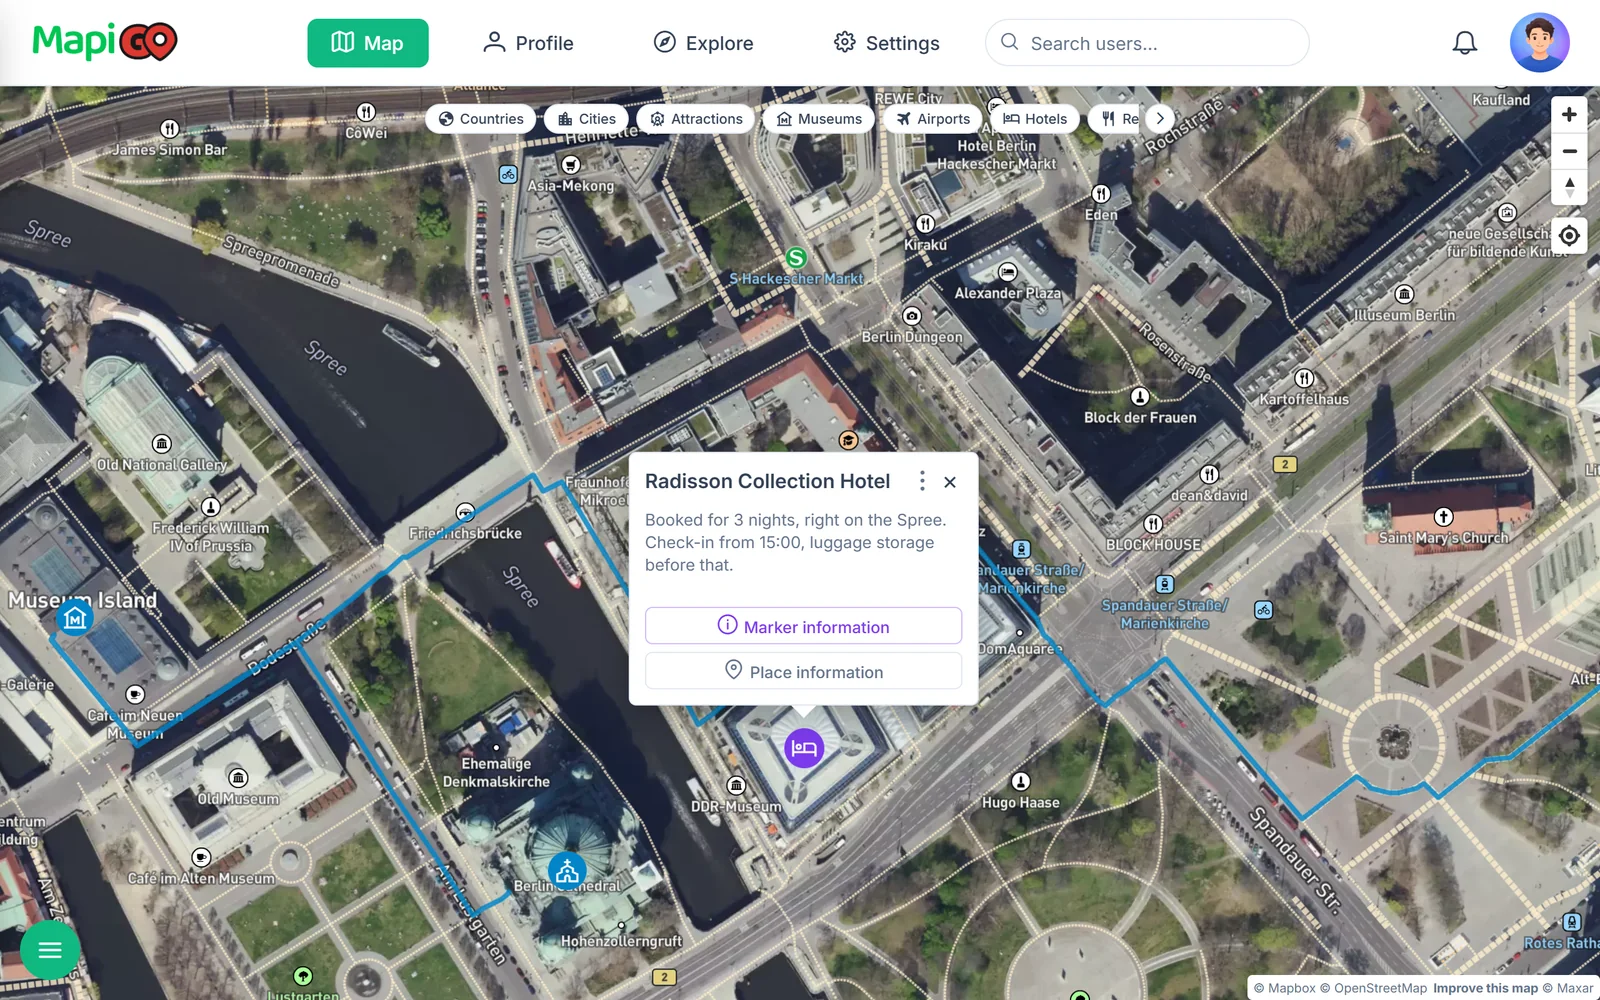This screenshot has height=1000, width=1600.
Task: Open the Mapbox attribution link
Action: tap(1285, 988)
